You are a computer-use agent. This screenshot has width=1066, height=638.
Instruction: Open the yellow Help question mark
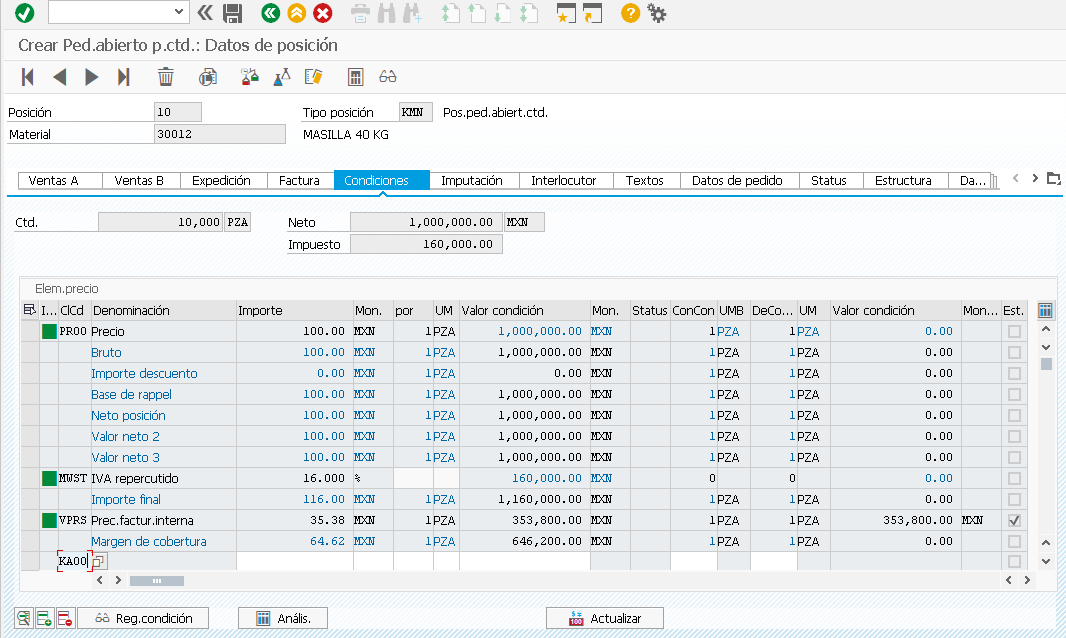point(629,13)
